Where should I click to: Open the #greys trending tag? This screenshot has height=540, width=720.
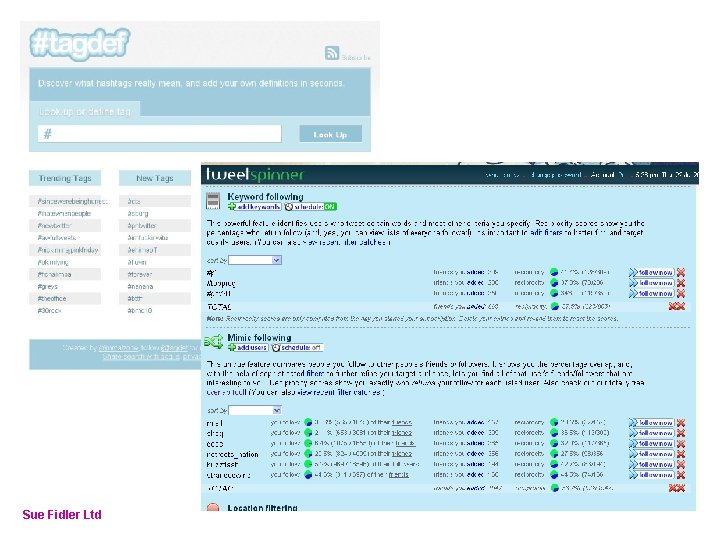pyautogui.click(x=48, y=287)
